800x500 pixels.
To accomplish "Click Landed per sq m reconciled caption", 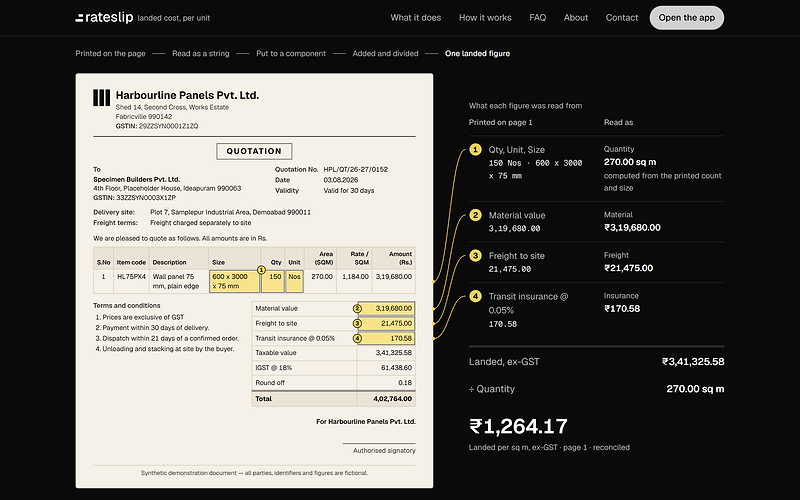I will (549, 447).
